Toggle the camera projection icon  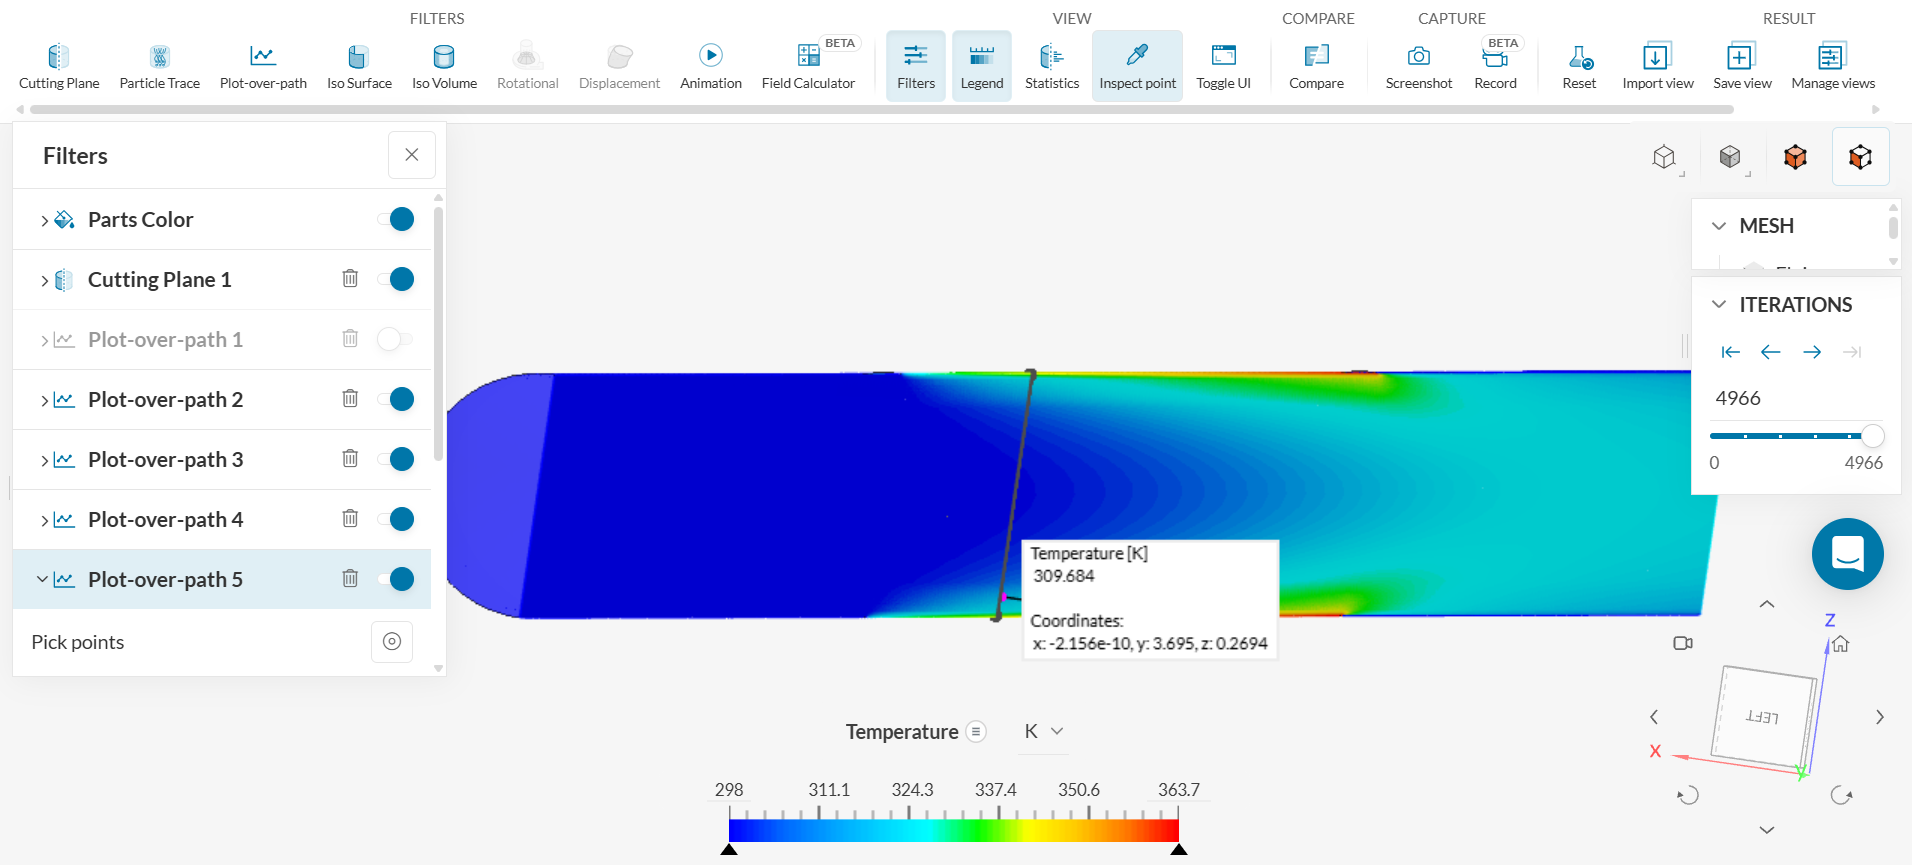coord(1683,643)
